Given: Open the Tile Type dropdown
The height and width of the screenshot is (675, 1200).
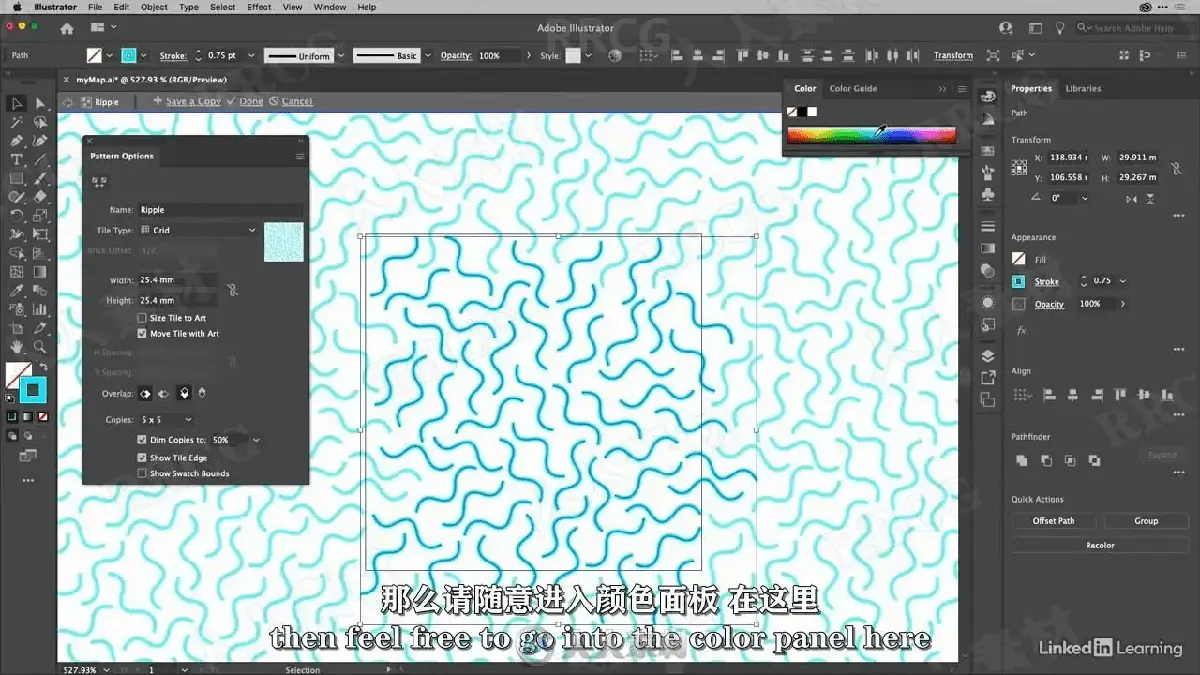Looking at the screenshot, I should [198, 230].
